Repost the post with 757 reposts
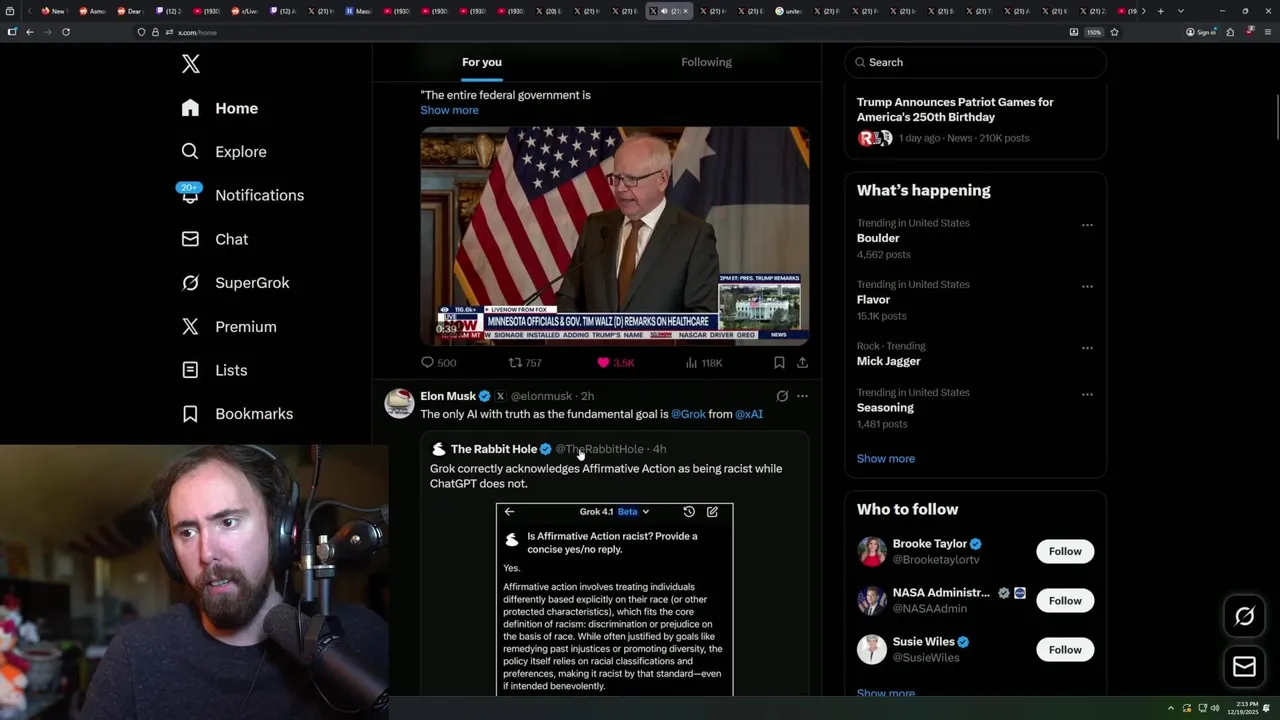 525,363
